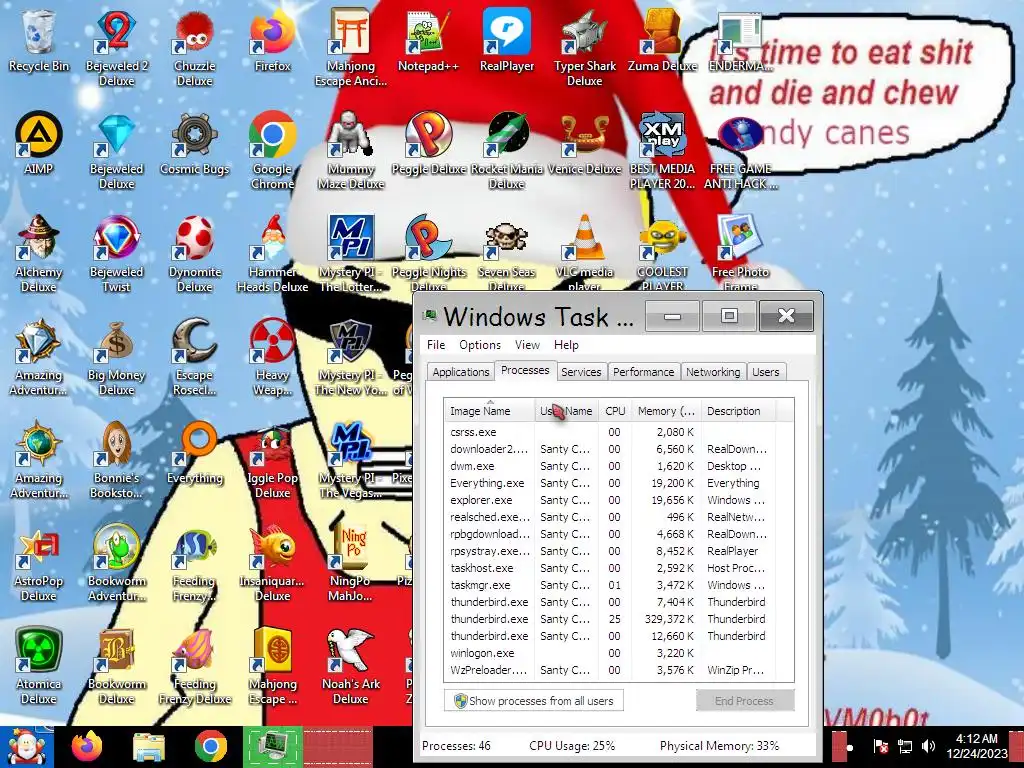The width and height of the screenshot is (1024, 768).
Task: Switch to the Services tab
Action: (x=581, y=372)
